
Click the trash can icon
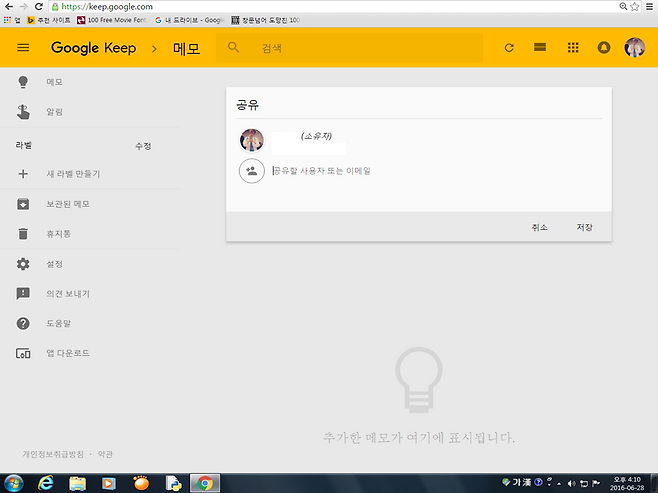(23, 234)
